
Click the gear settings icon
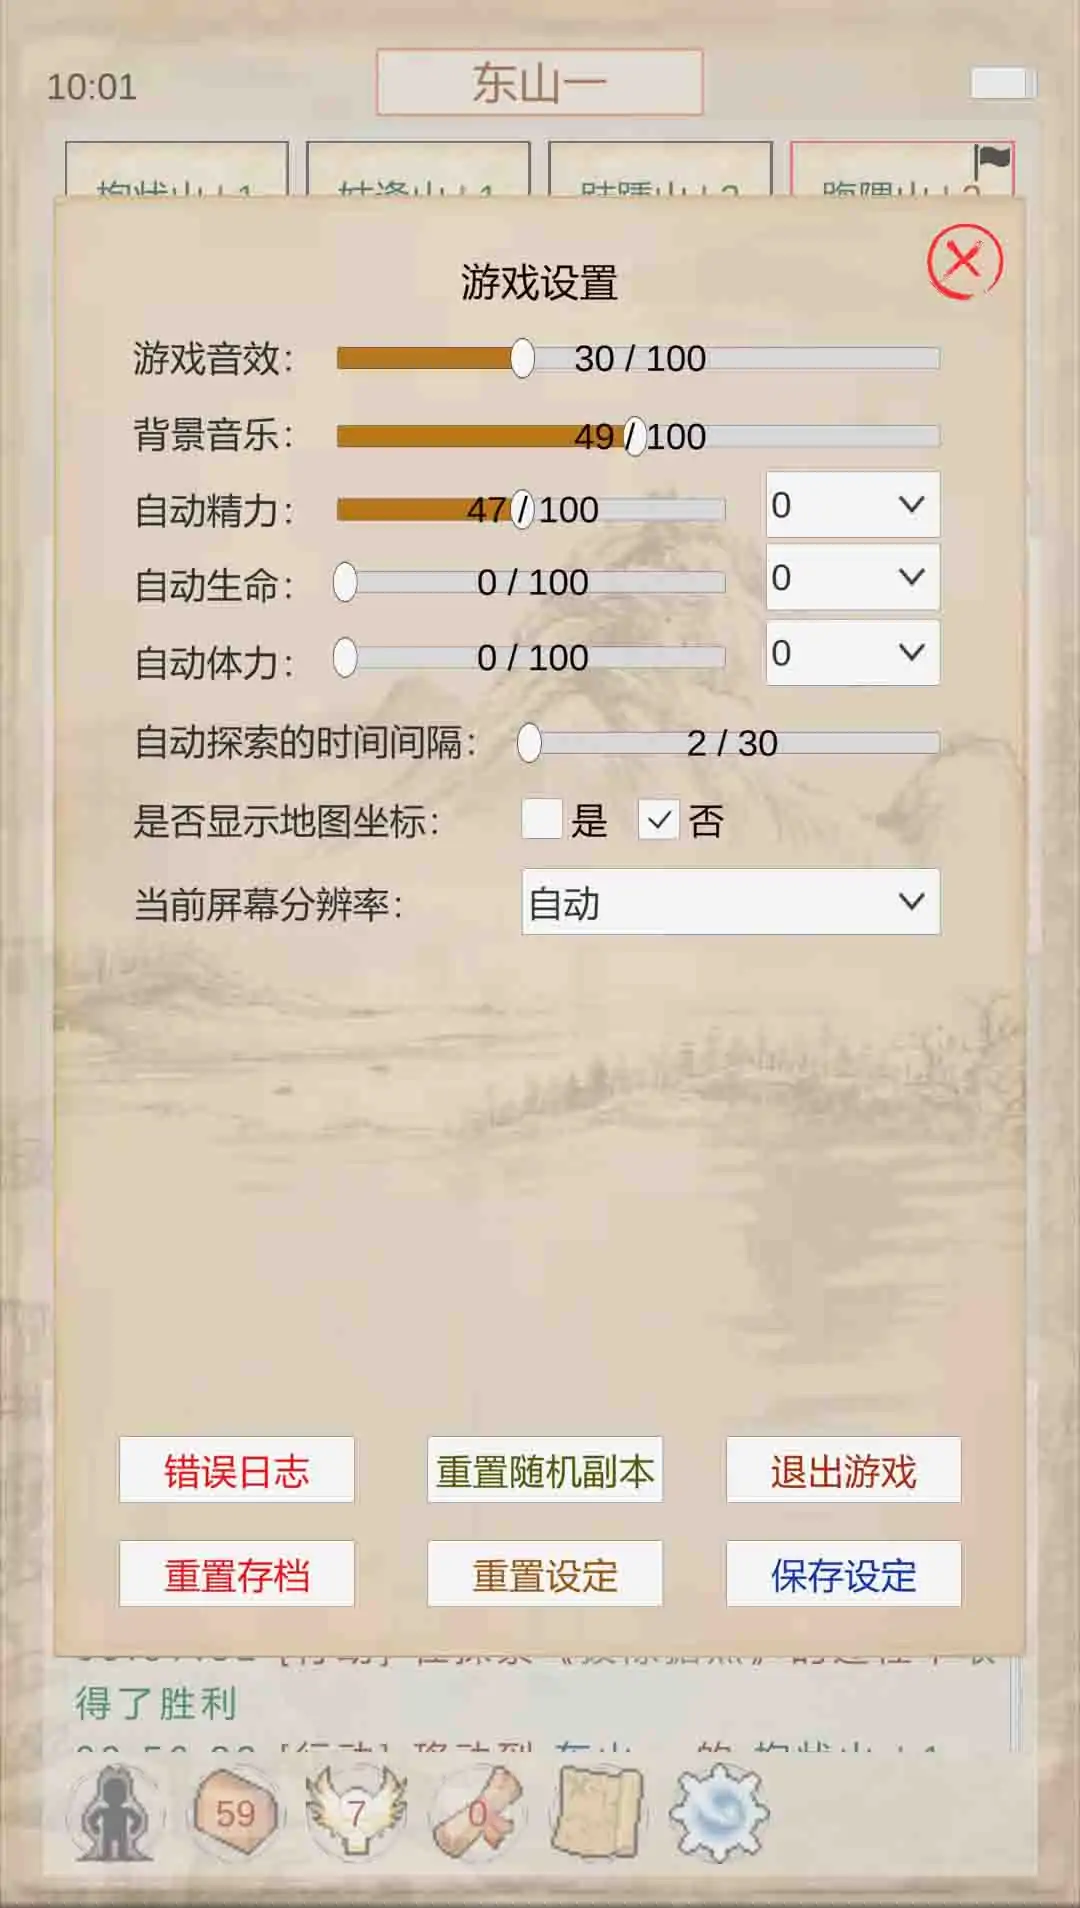point(718,1812)
